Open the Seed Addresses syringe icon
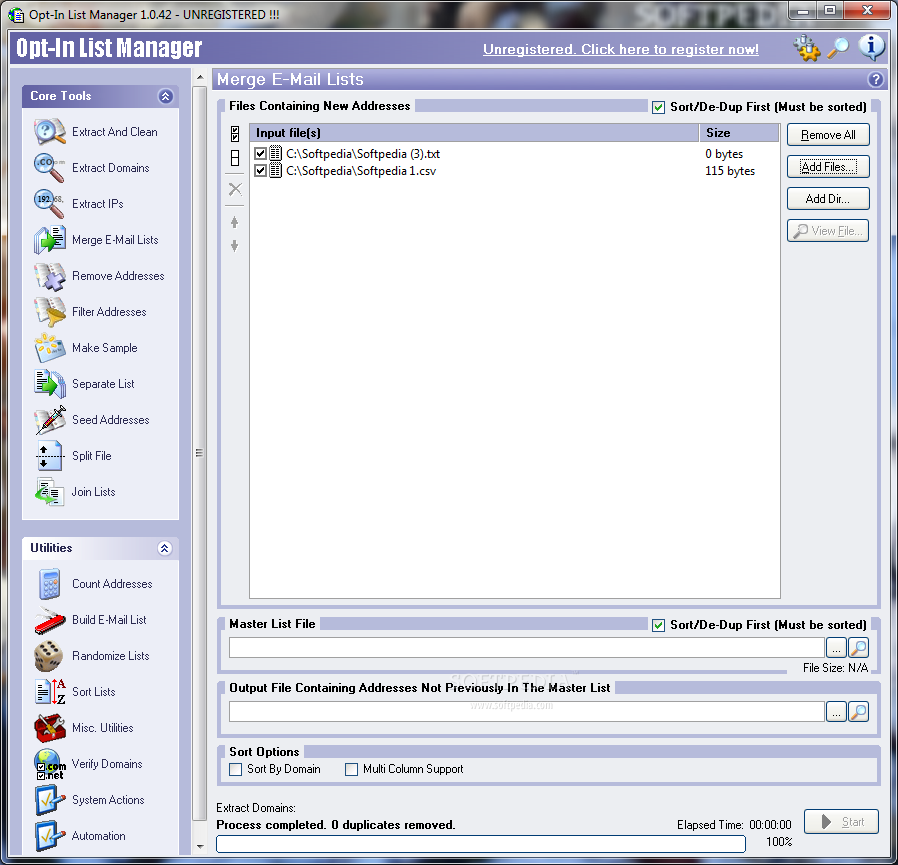Viewport: 898px width, 865px height. [50, 420]
